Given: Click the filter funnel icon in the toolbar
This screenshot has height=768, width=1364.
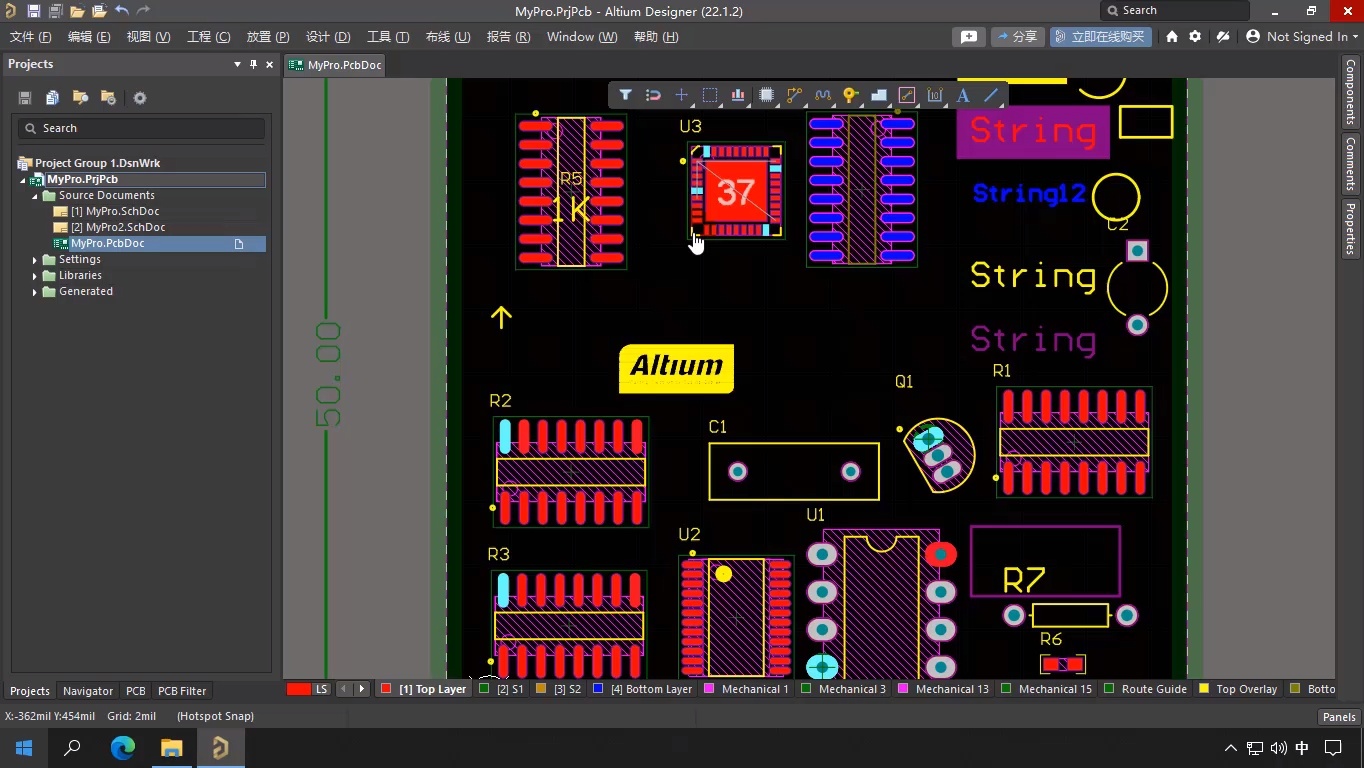Looking at the screenshot, I should coord(626,95).
